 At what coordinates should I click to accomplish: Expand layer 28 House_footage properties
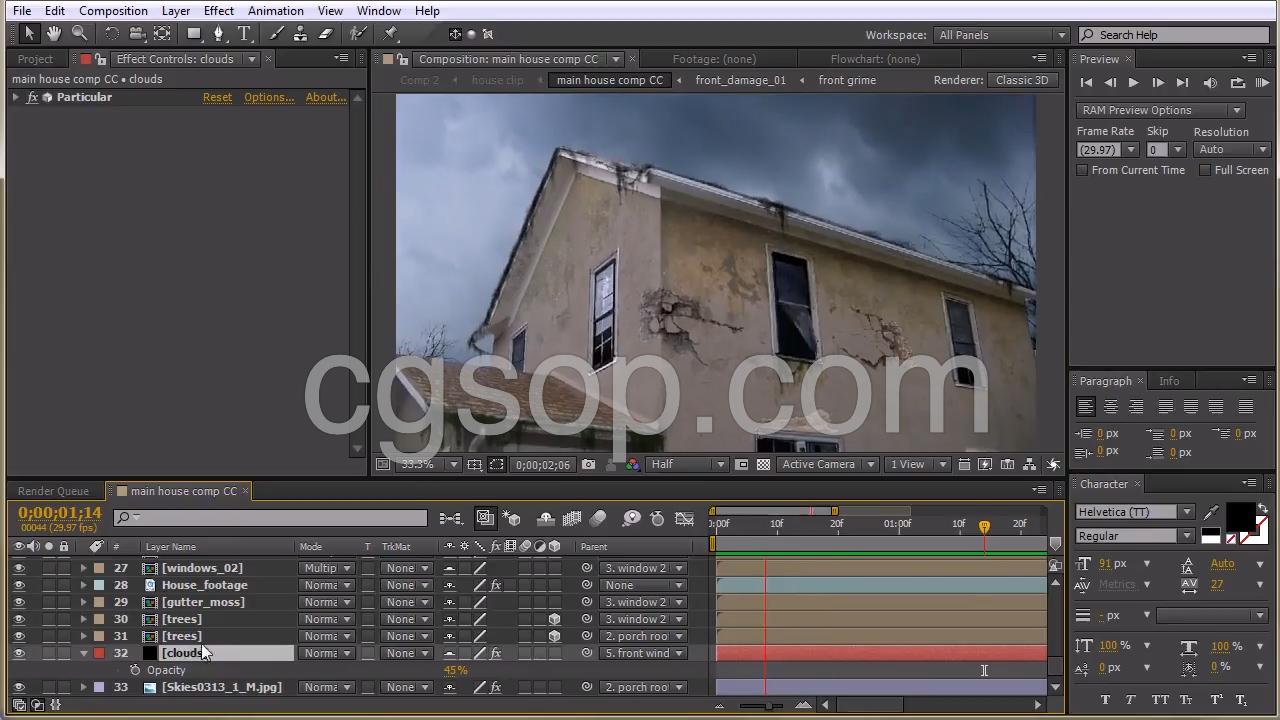[x=84, y=585]
